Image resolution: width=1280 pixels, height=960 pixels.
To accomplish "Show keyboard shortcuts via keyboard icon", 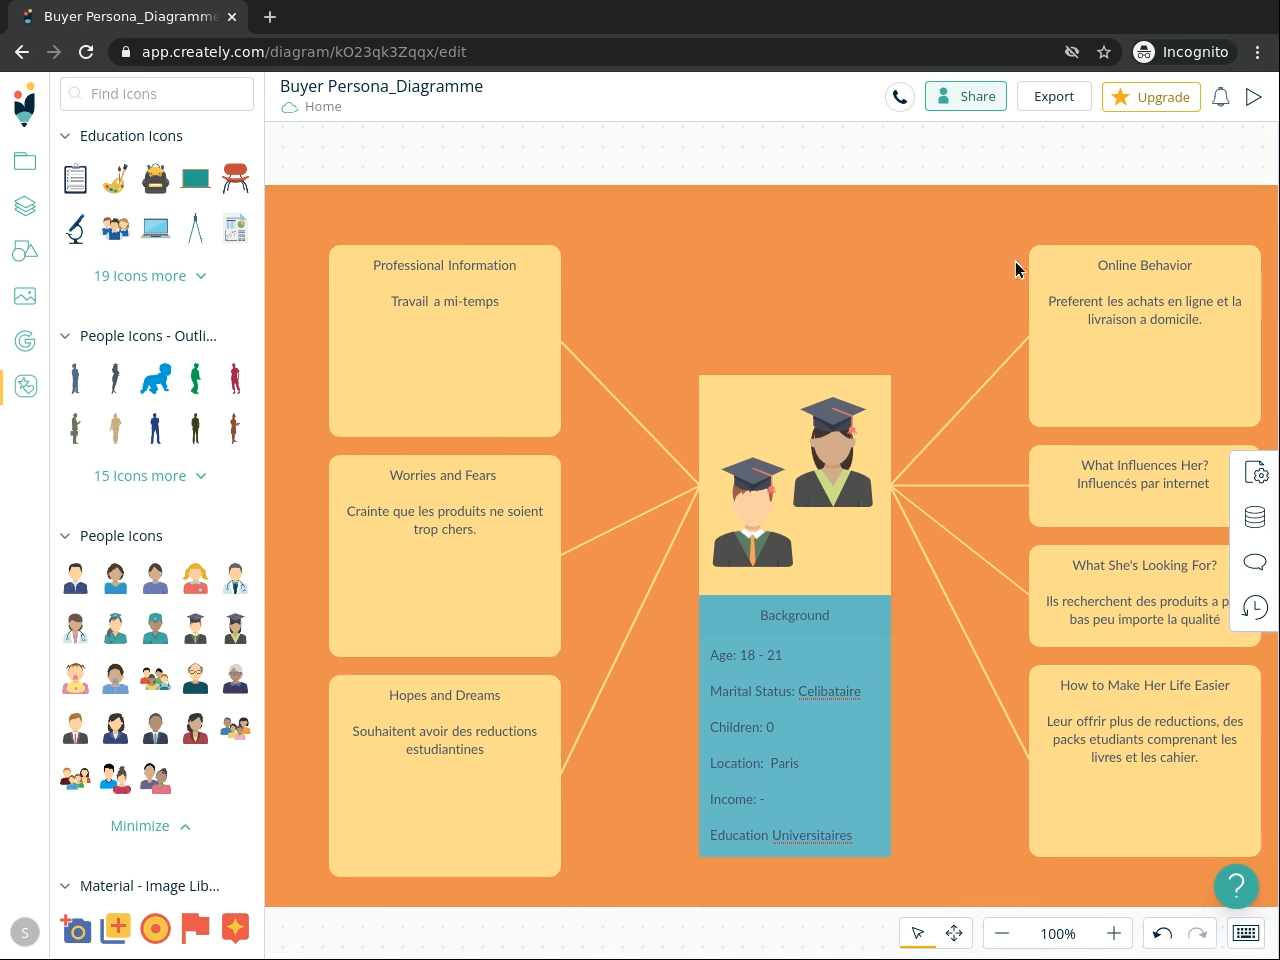I will (x=1246, y=933).
